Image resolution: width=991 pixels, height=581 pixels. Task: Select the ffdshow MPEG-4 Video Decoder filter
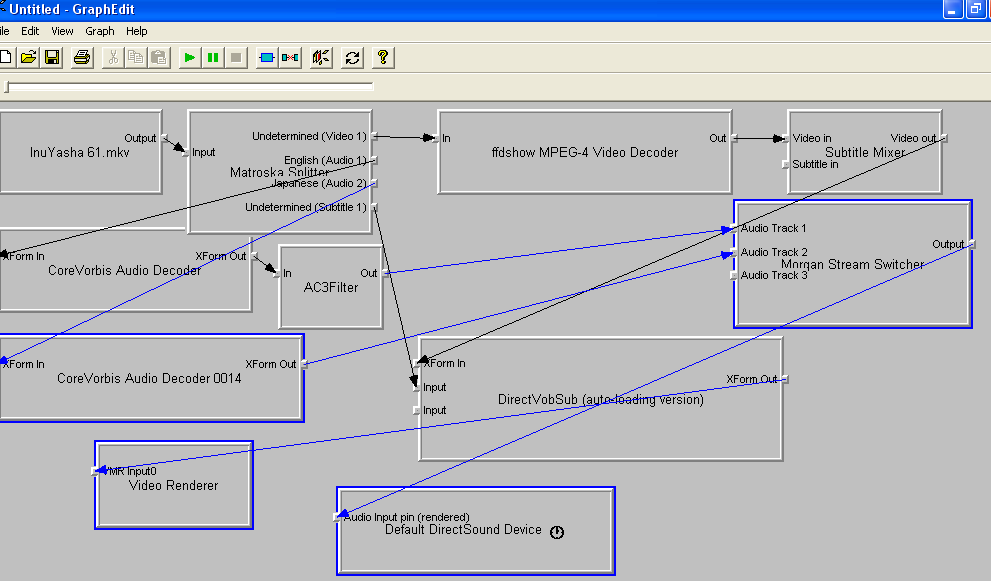(585, 152)
